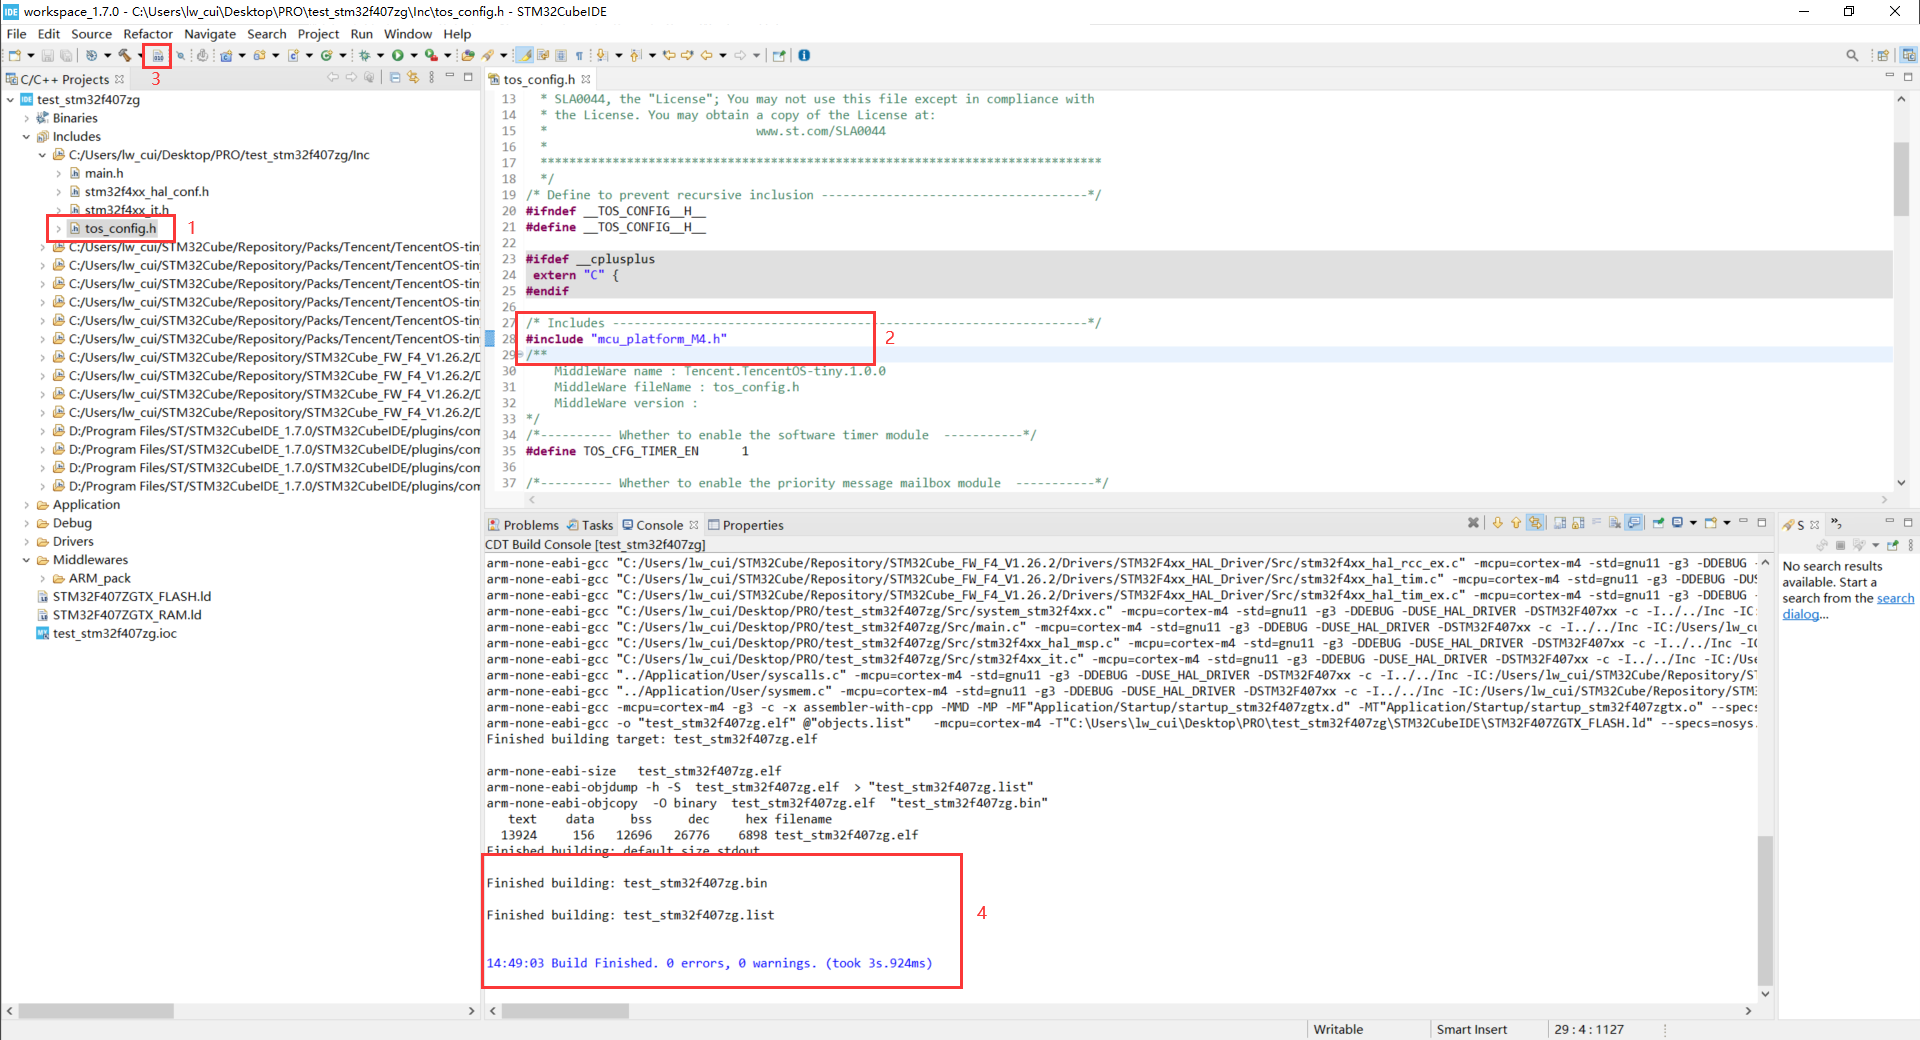The height and width of the screenshot is (1040, 1920).
Task: Toggle Show Whitespace Characters
Action: click(579, 55)
